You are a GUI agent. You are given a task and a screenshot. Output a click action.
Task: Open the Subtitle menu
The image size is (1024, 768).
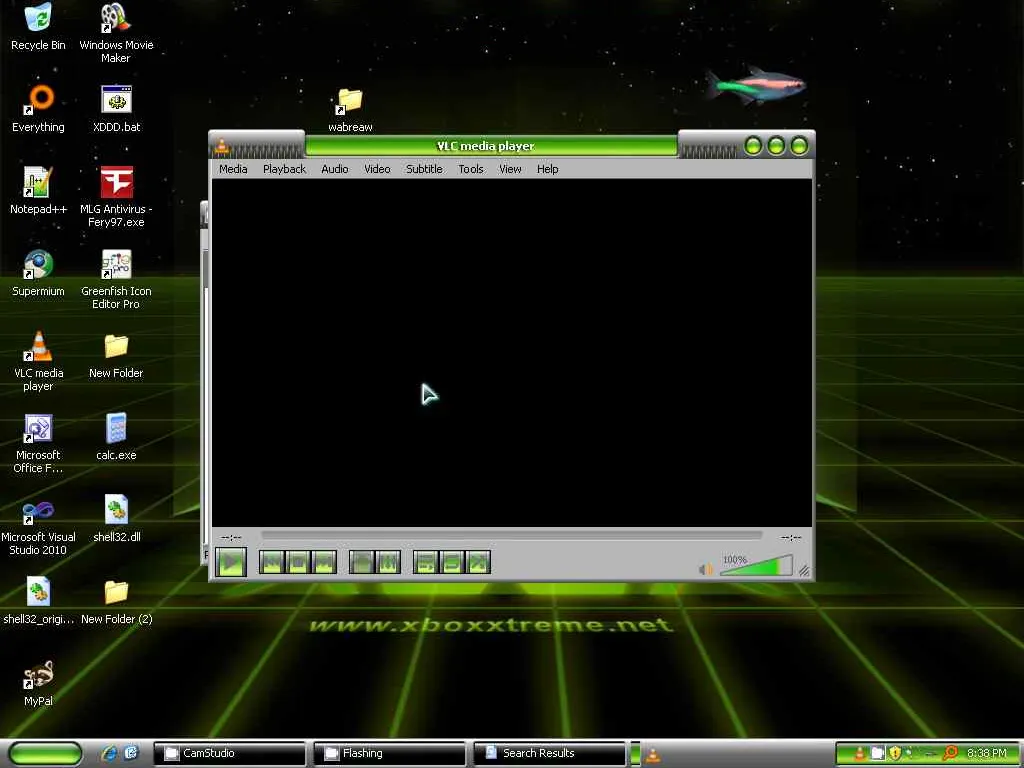(424, 169)
